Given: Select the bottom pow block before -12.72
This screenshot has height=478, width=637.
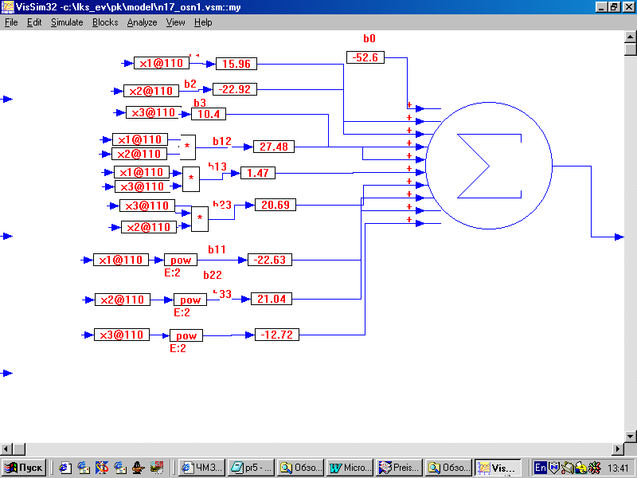Looking at the screenshot, I should (x=187, y=335).
